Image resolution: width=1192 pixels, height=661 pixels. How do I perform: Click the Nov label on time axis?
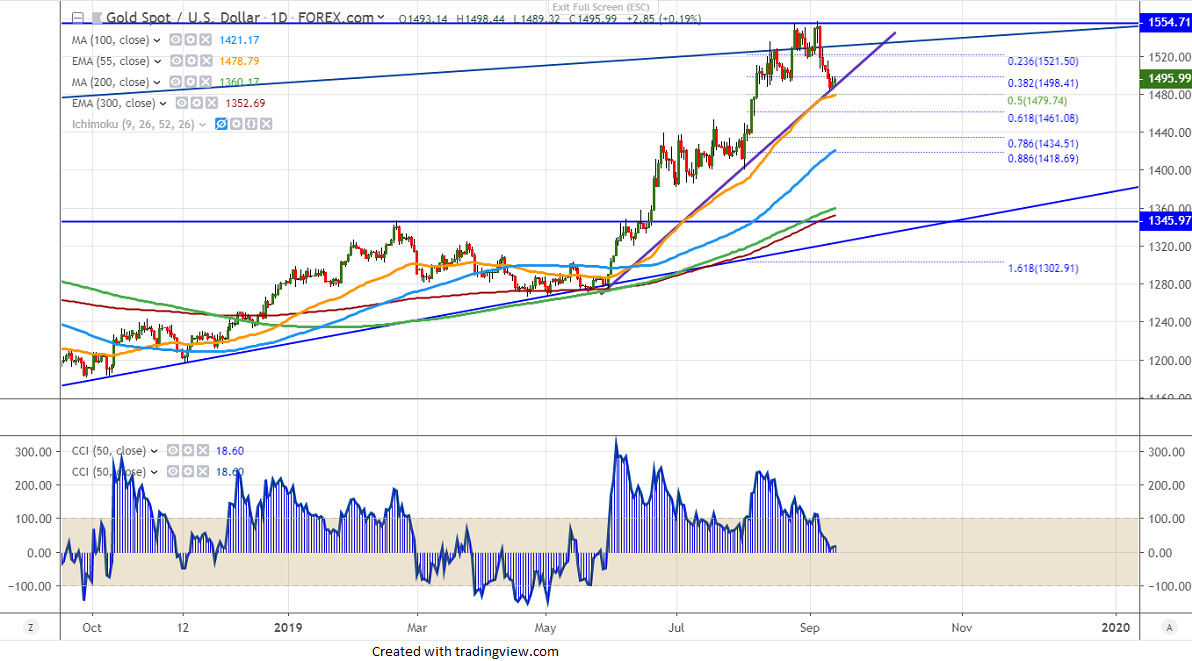tap(962, 628)
